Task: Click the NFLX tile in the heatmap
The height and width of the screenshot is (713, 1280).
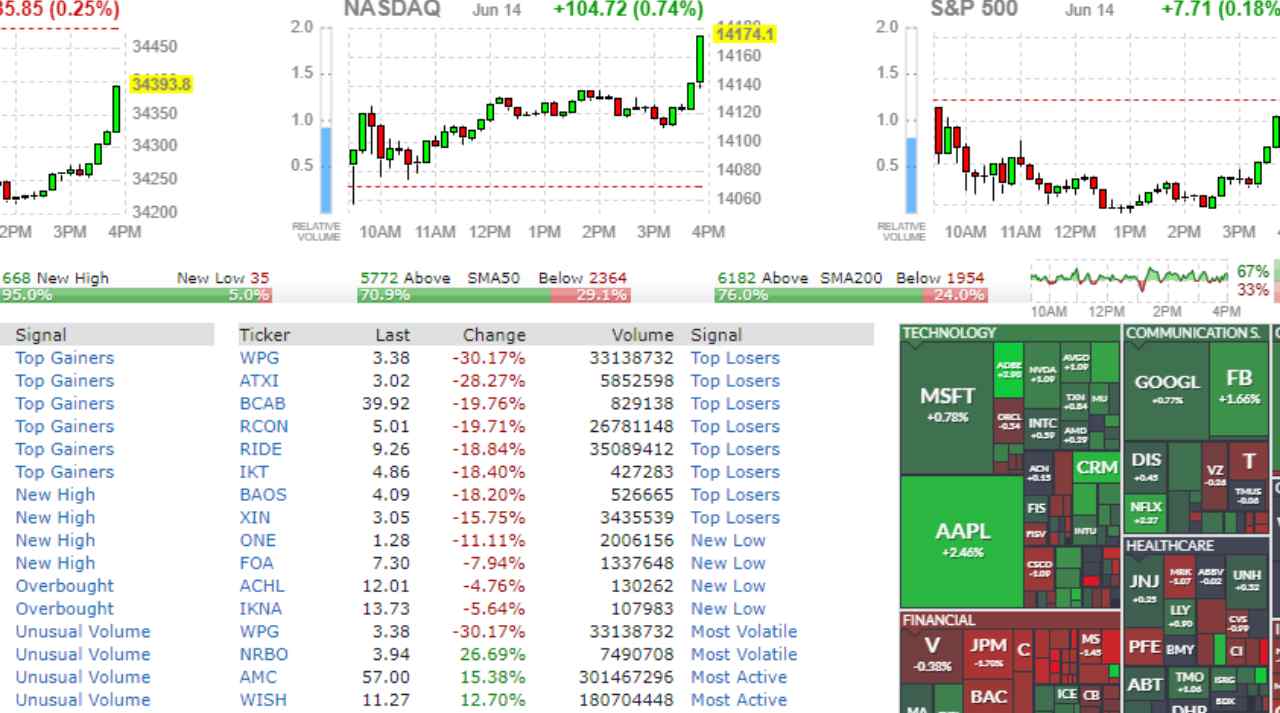Action: pyautogui.click(x=1145, y=512)
